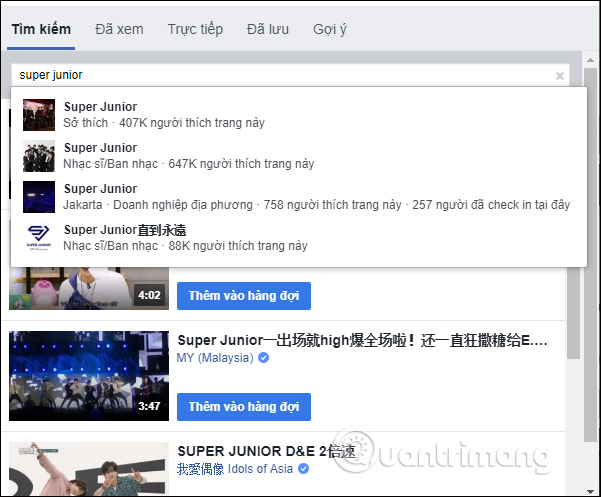601x497 pixels.
Task: Select Super Junior suggestion with 407K likes
Action: [299, 115]
